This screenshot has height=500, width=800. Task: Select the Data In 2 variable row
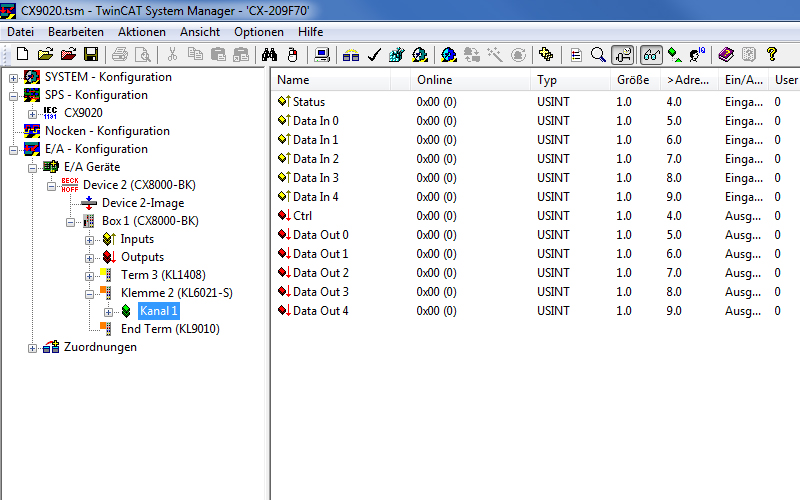(x=536, y=159)
